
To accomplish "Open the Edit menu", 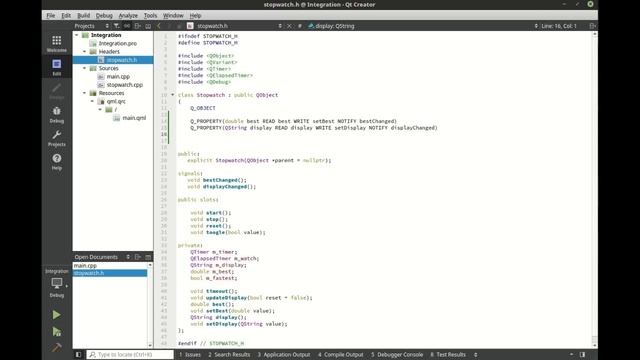I will pyautogui.click(x=66, y=16).
